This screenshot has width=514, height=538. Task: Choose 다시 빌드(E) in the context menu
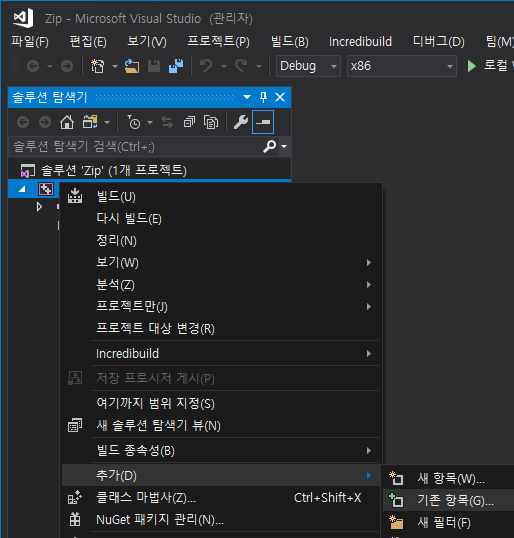point(221,219)
